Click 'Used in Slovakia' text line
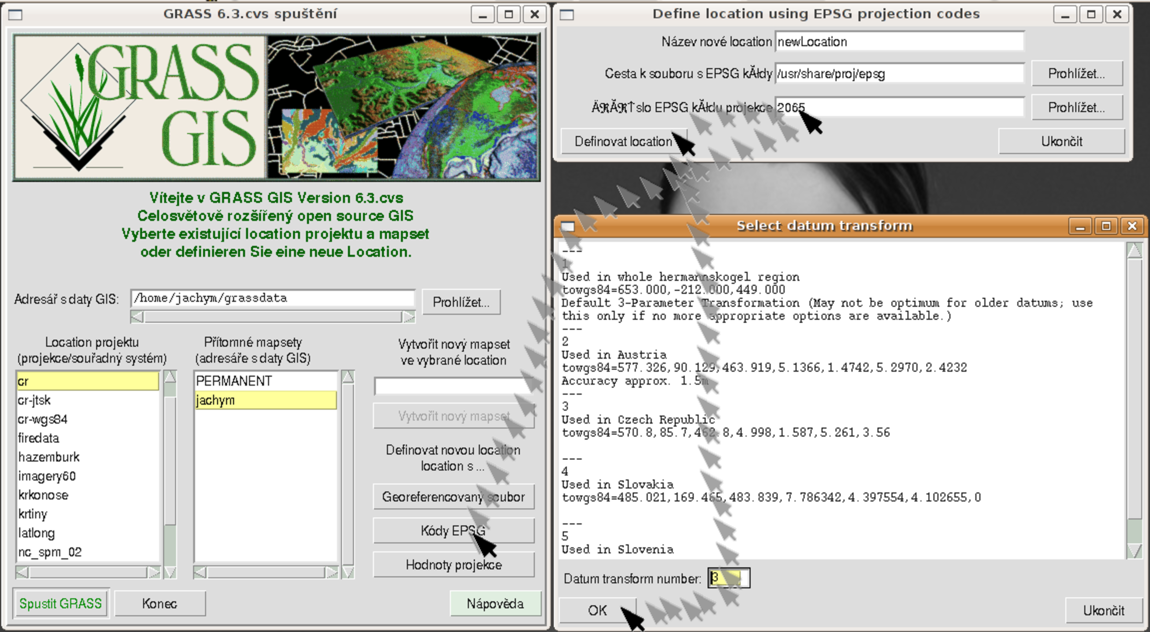The image size is (1150, 632). 618,484
